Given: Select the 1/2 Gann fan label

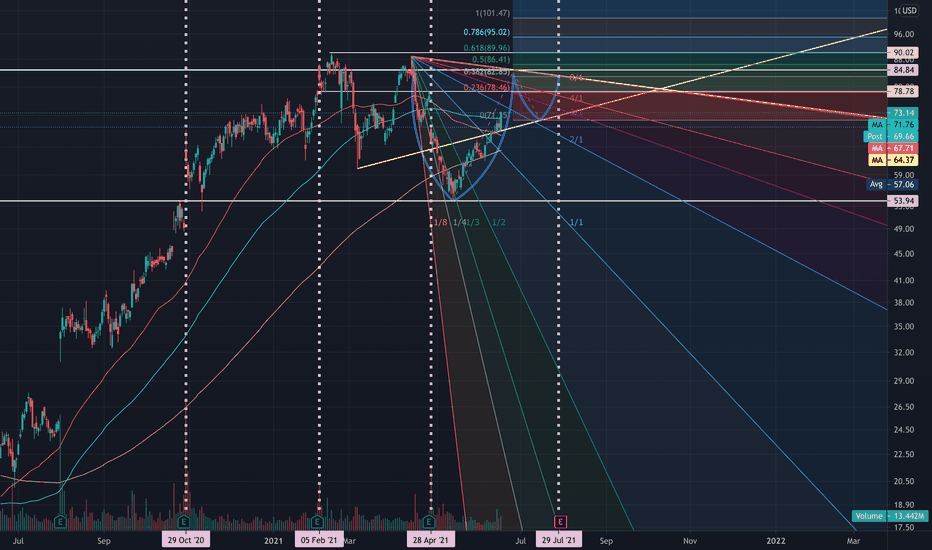Looking at the screenshot, I should 499,222.
